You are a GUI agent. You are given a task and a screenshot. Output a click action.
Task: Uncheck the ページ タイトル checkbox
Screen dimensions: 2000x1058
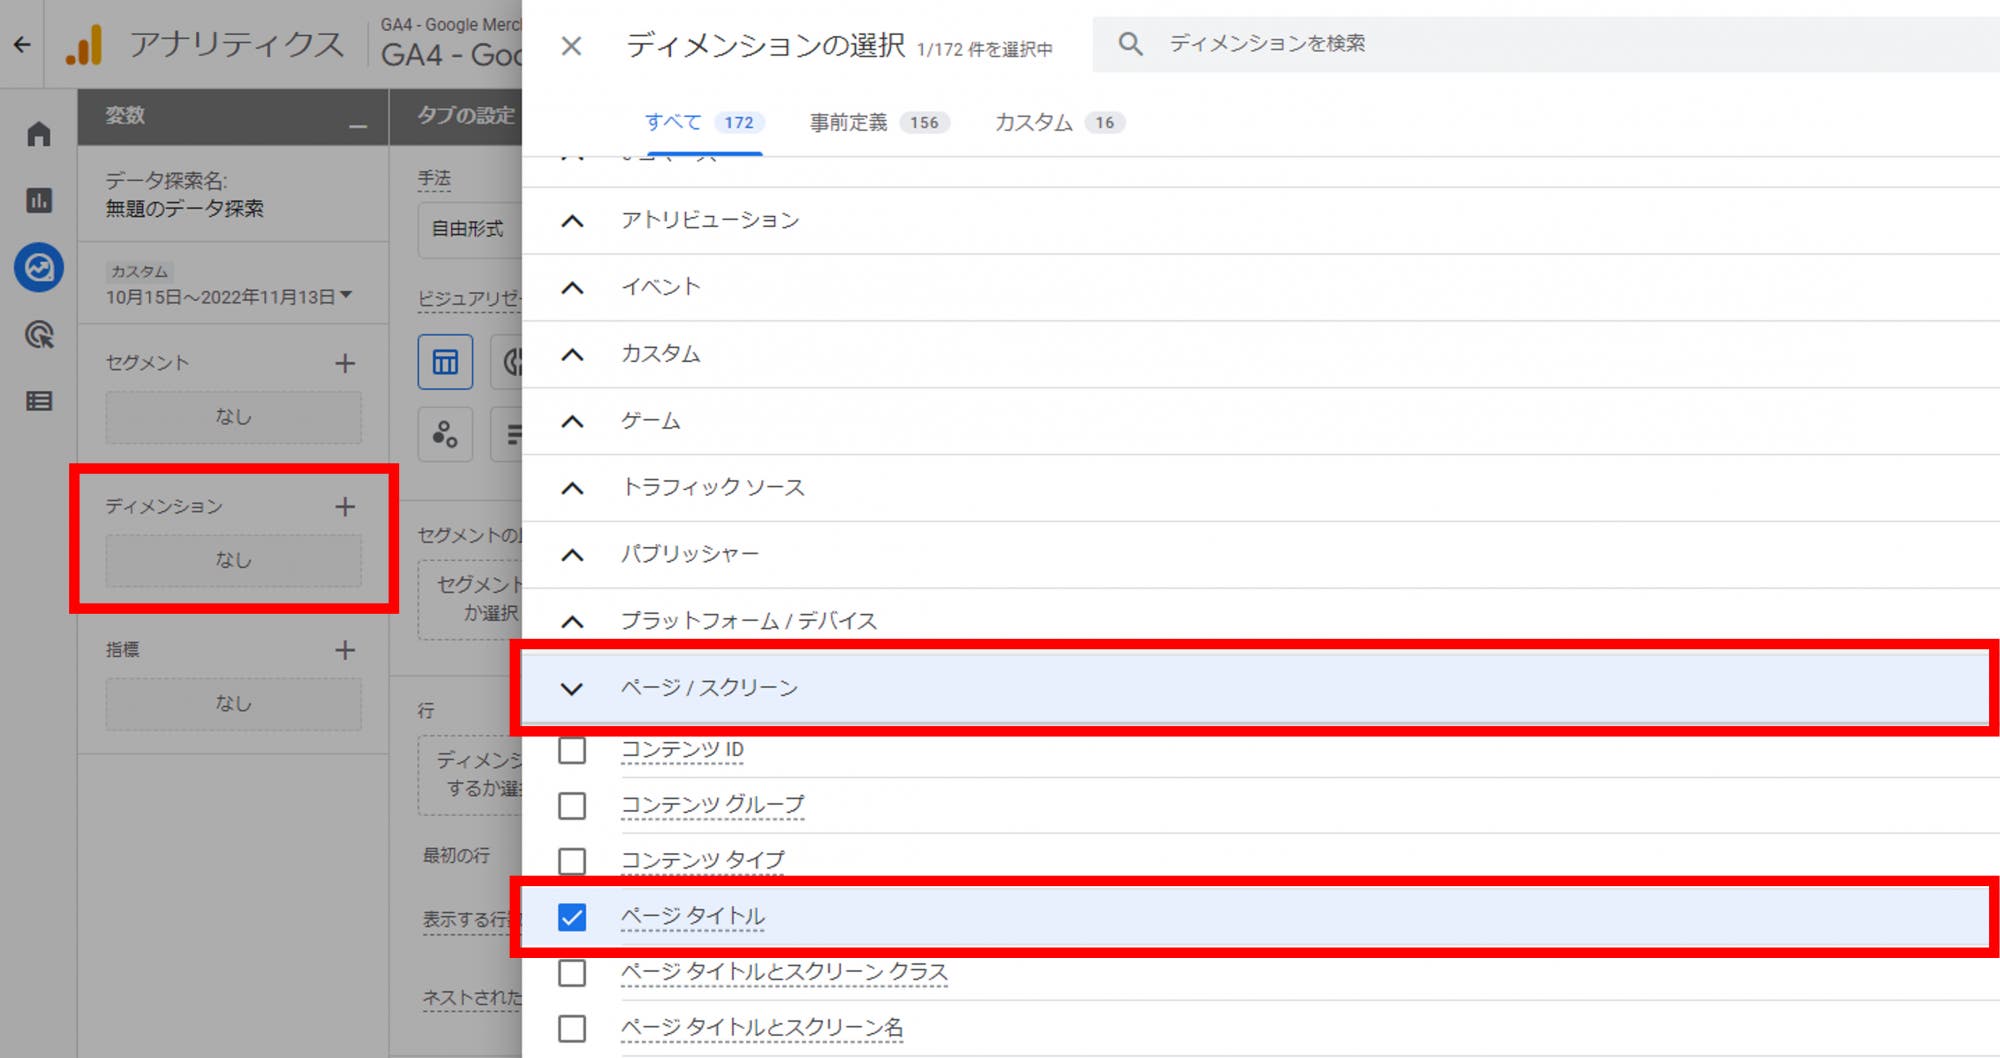tap(572, 916)
